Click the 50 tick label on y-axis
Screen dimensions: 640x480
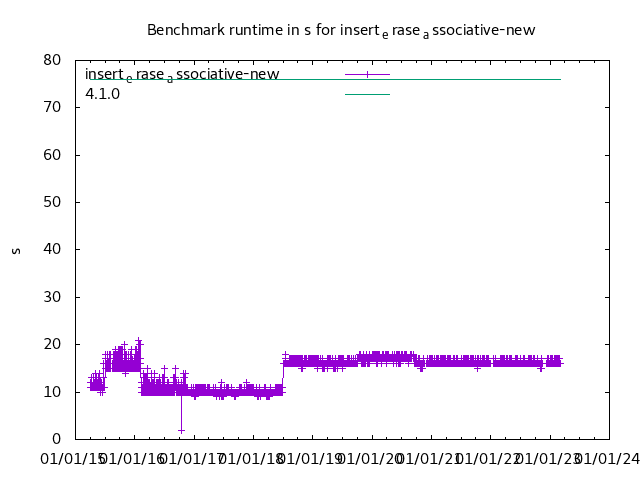(54, 202)
